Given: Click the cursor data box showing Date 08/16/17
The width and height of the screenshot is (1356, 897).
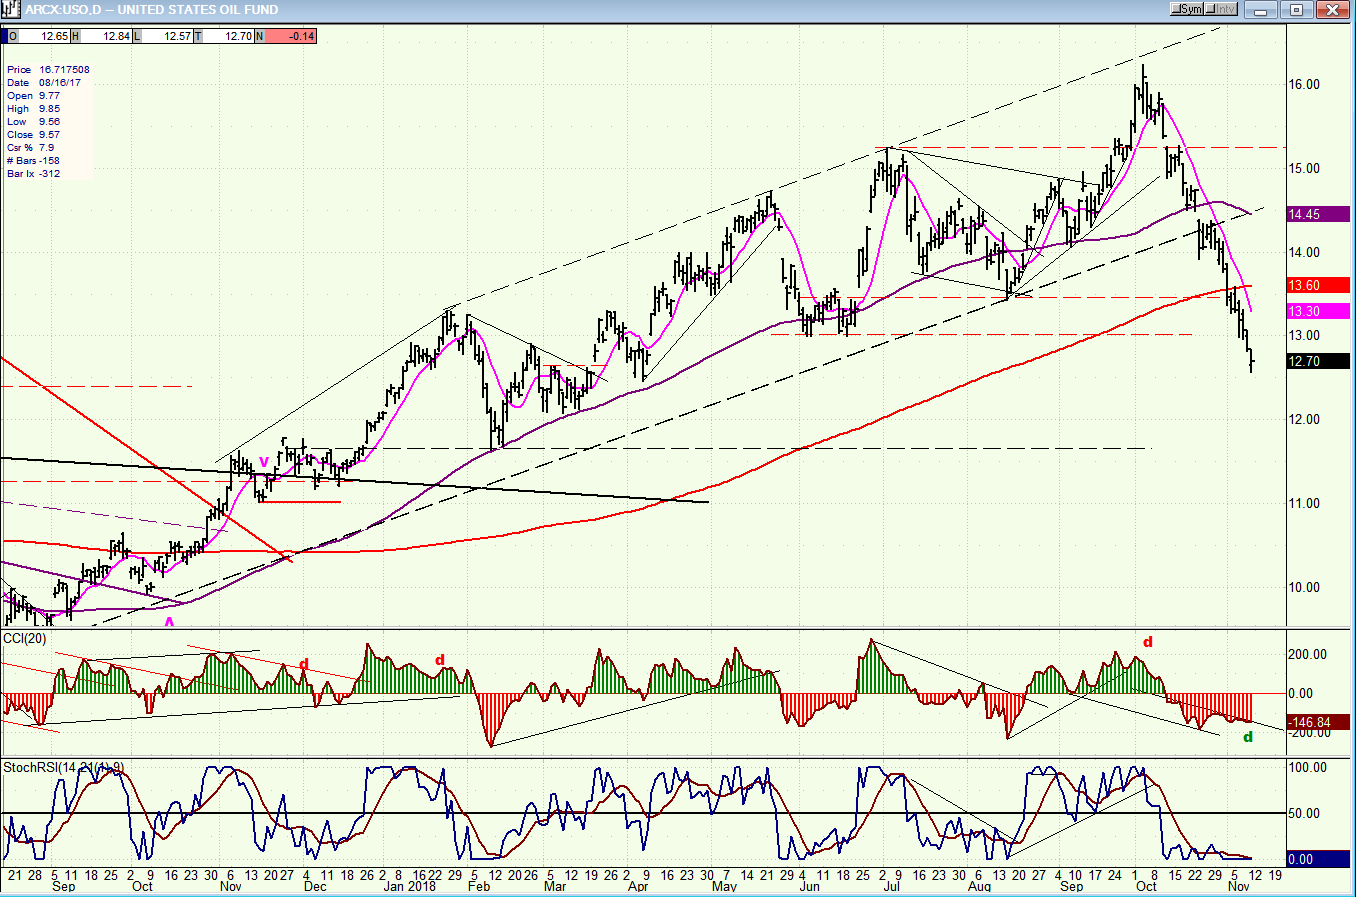Looking at the screenshot, I should coord(47,122).
